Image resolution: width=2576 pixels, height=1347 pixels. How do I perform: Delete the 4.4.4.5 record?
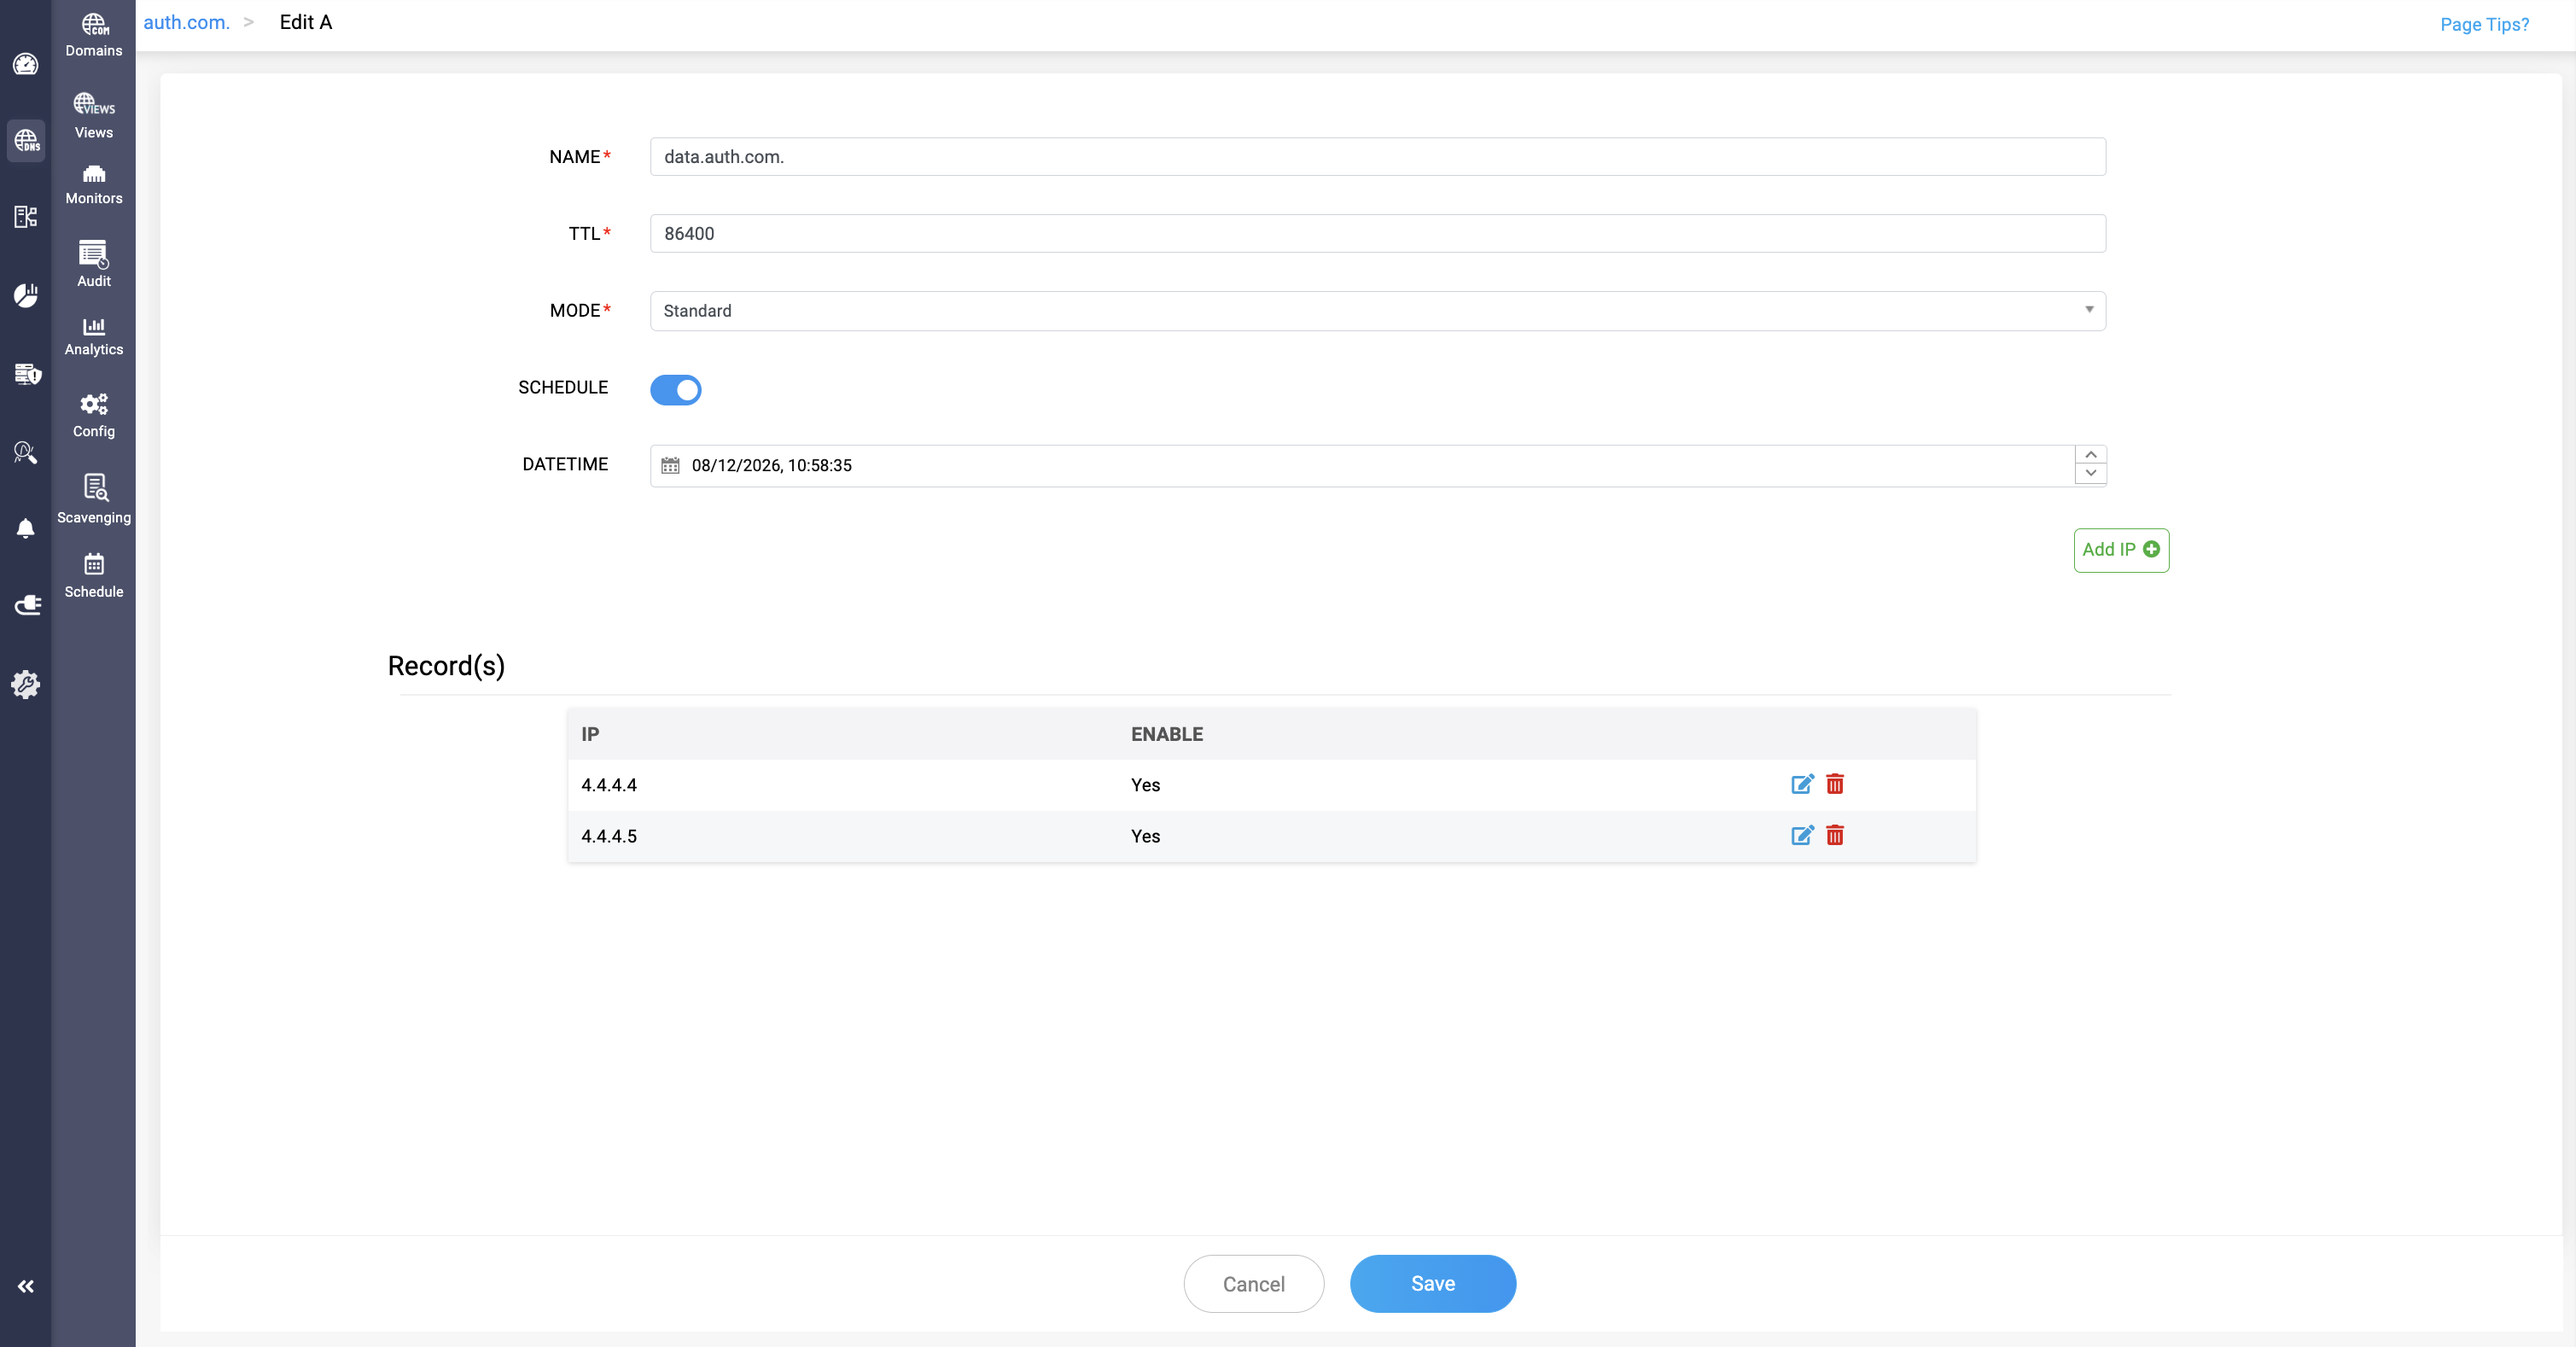[1835, 835]
